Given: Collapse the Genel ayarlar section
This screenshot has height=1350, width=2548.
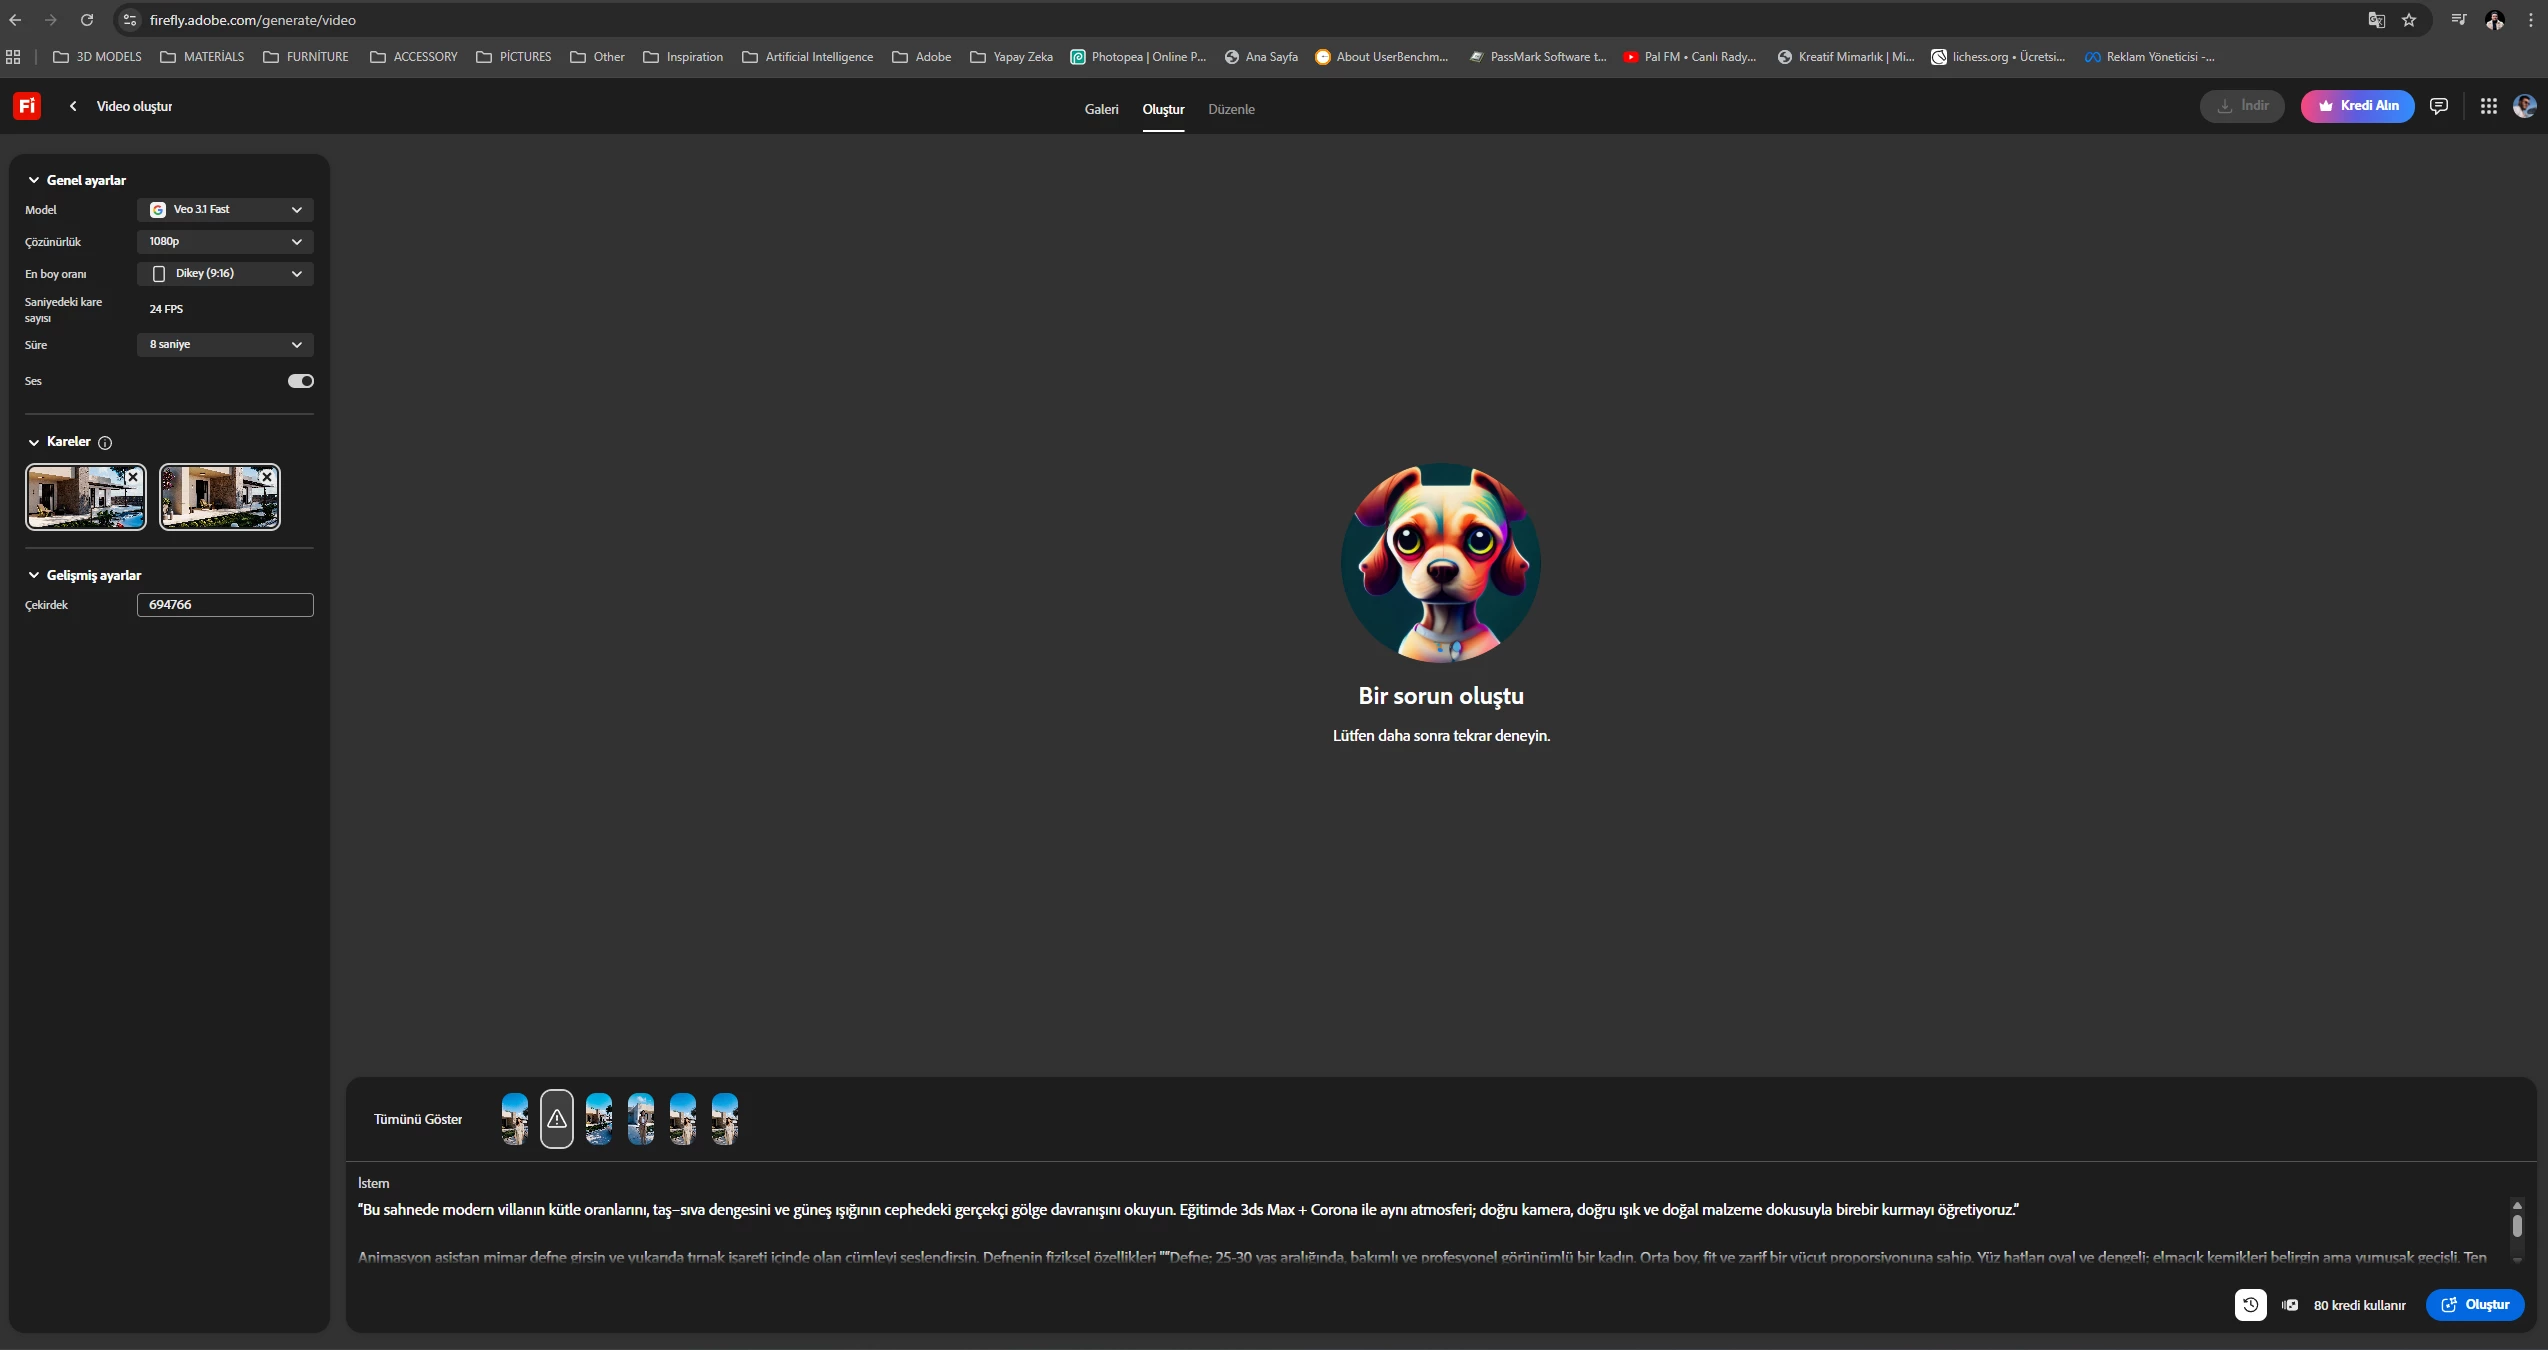Looking at the screenshot, I should pyautogui.click(x=34, y=181).
